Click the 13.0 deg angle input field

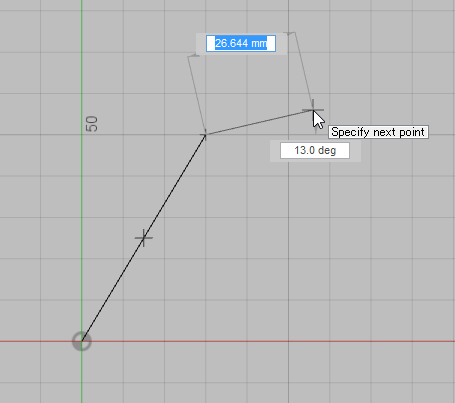coord(315,150)
